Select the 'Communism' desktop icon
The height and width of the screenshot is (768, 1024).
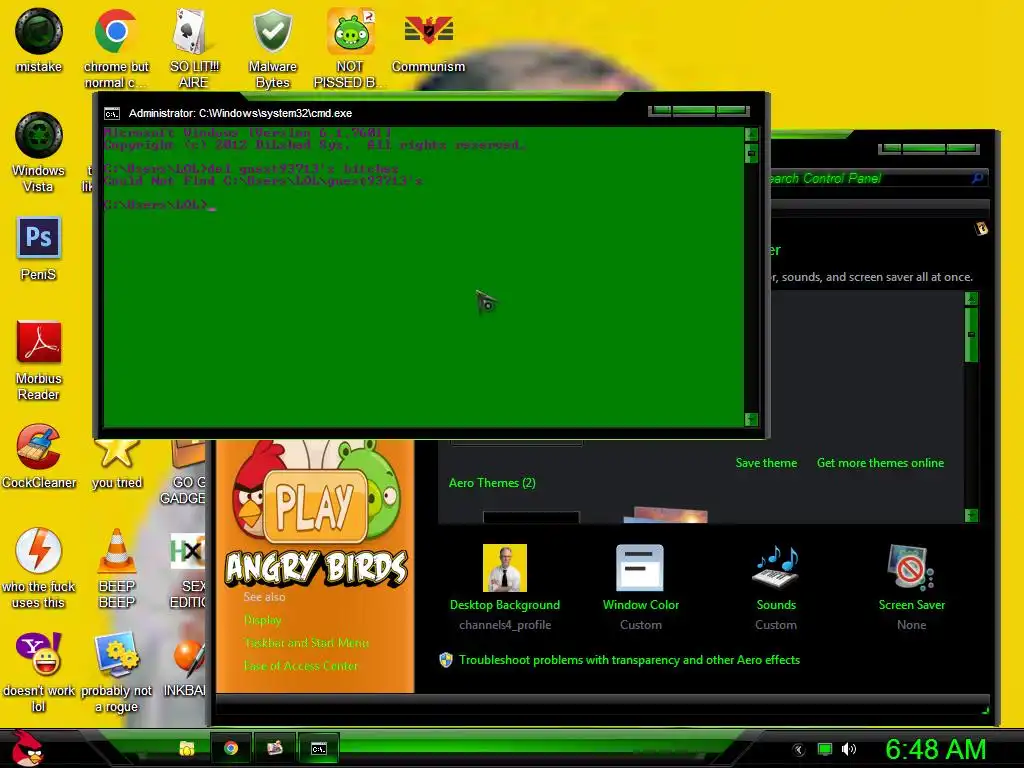pyautogui.click(x=428, y=41)
